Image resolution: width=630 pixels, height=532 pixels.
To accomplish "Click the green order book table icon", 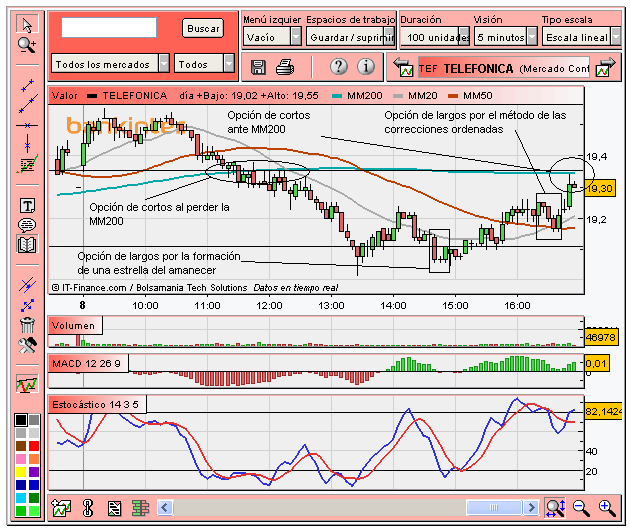I will pyautogui.click(x=140, y=508).
